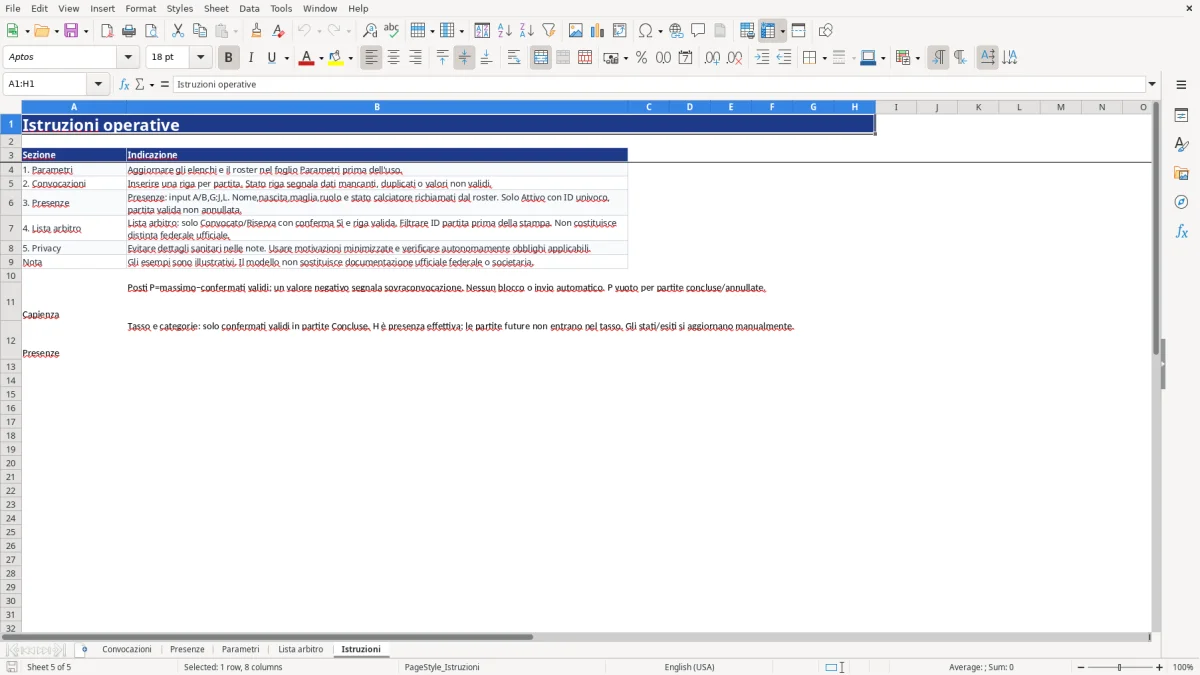Open the sidebar Properties panel
This screenshot has height=675, width=1200.
1182,116
